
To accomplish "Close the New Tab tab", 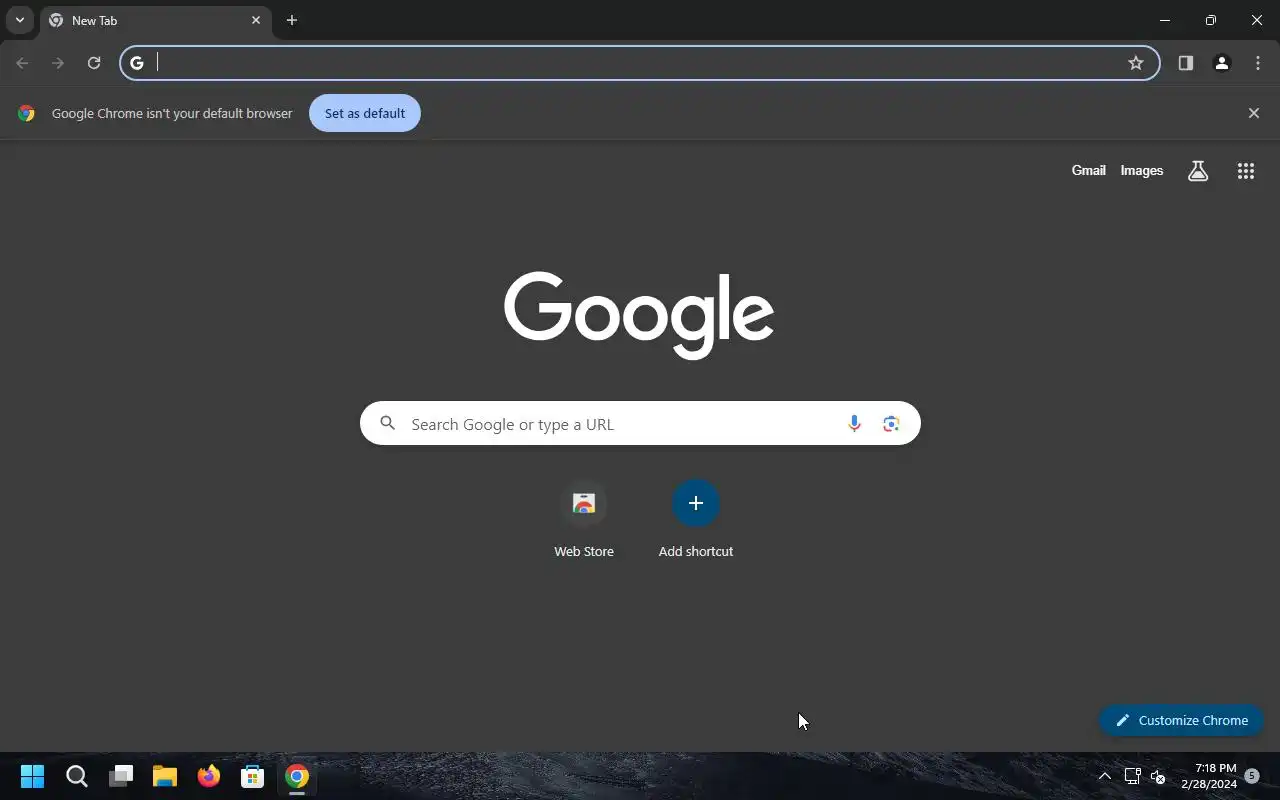I will click(256, 20).
